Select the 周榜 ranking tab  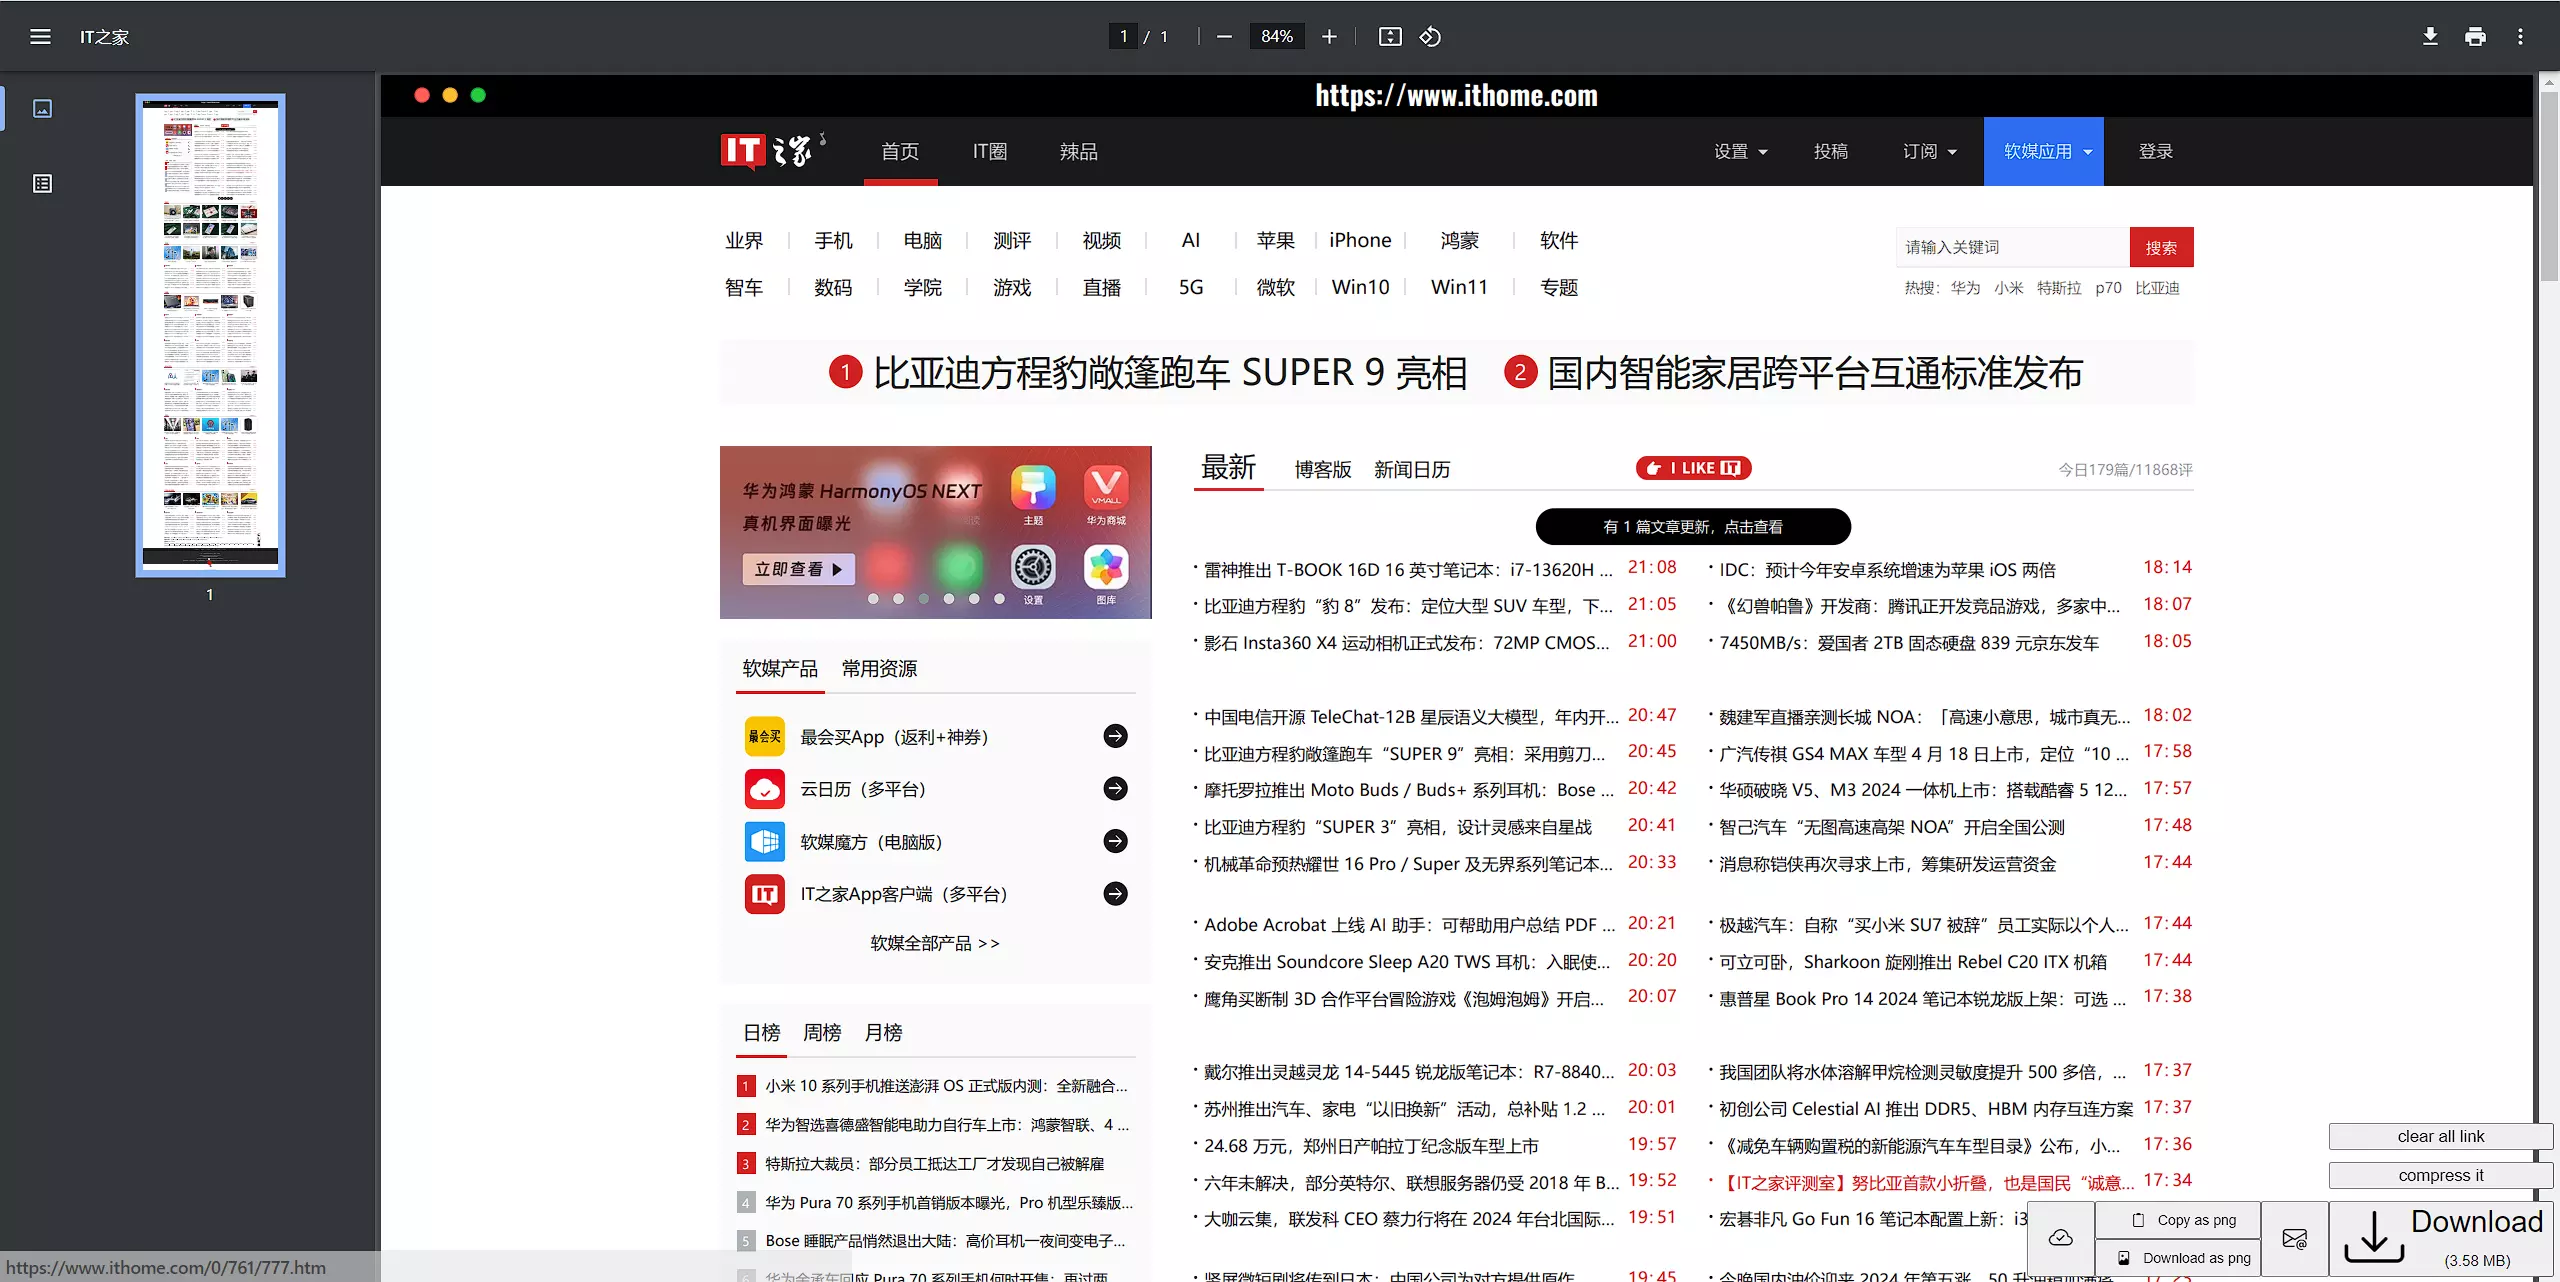point(822,1033)
